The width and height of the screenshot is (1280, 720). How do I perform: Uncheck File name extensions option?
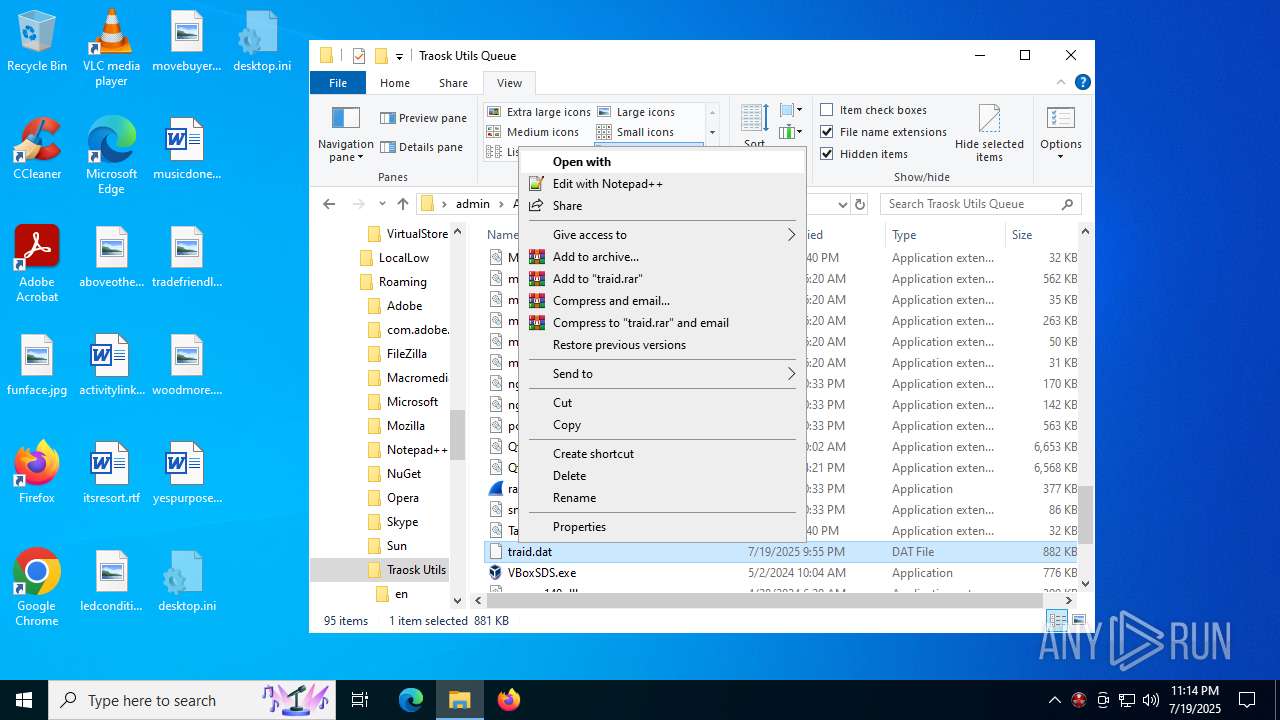click(x=883, y=132)
